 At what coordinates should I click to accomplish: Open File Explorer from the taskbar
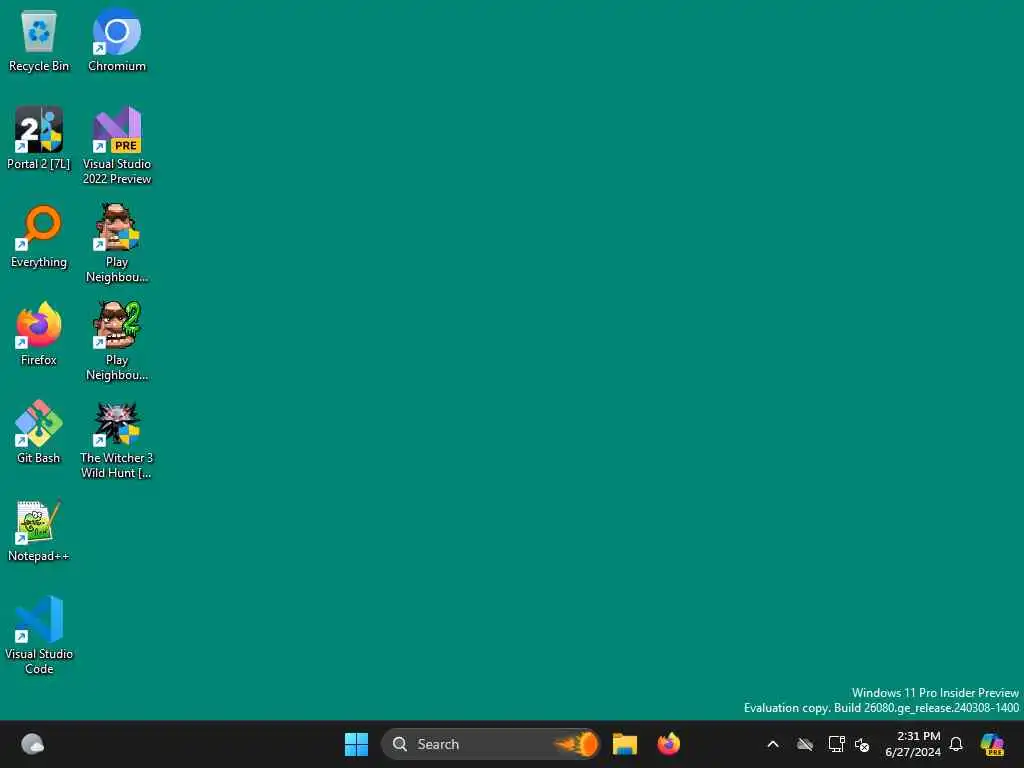point(624,744)
